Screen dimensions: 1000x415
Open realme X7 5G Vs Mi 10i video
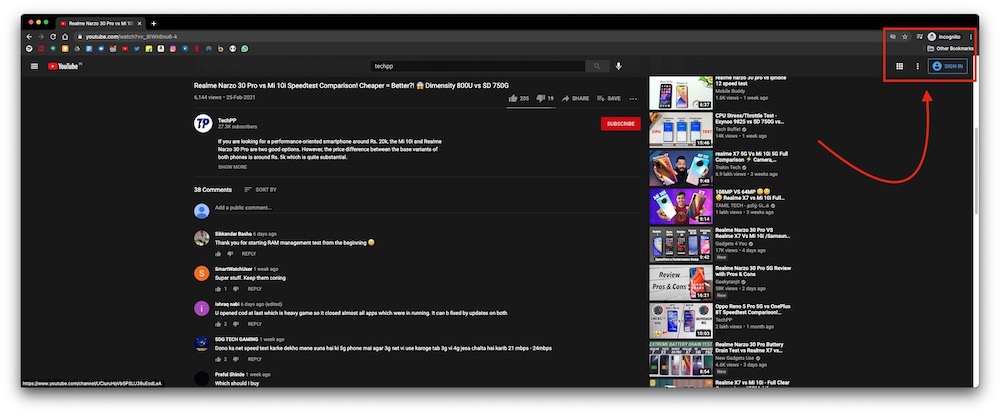click(x=680, y=168)
